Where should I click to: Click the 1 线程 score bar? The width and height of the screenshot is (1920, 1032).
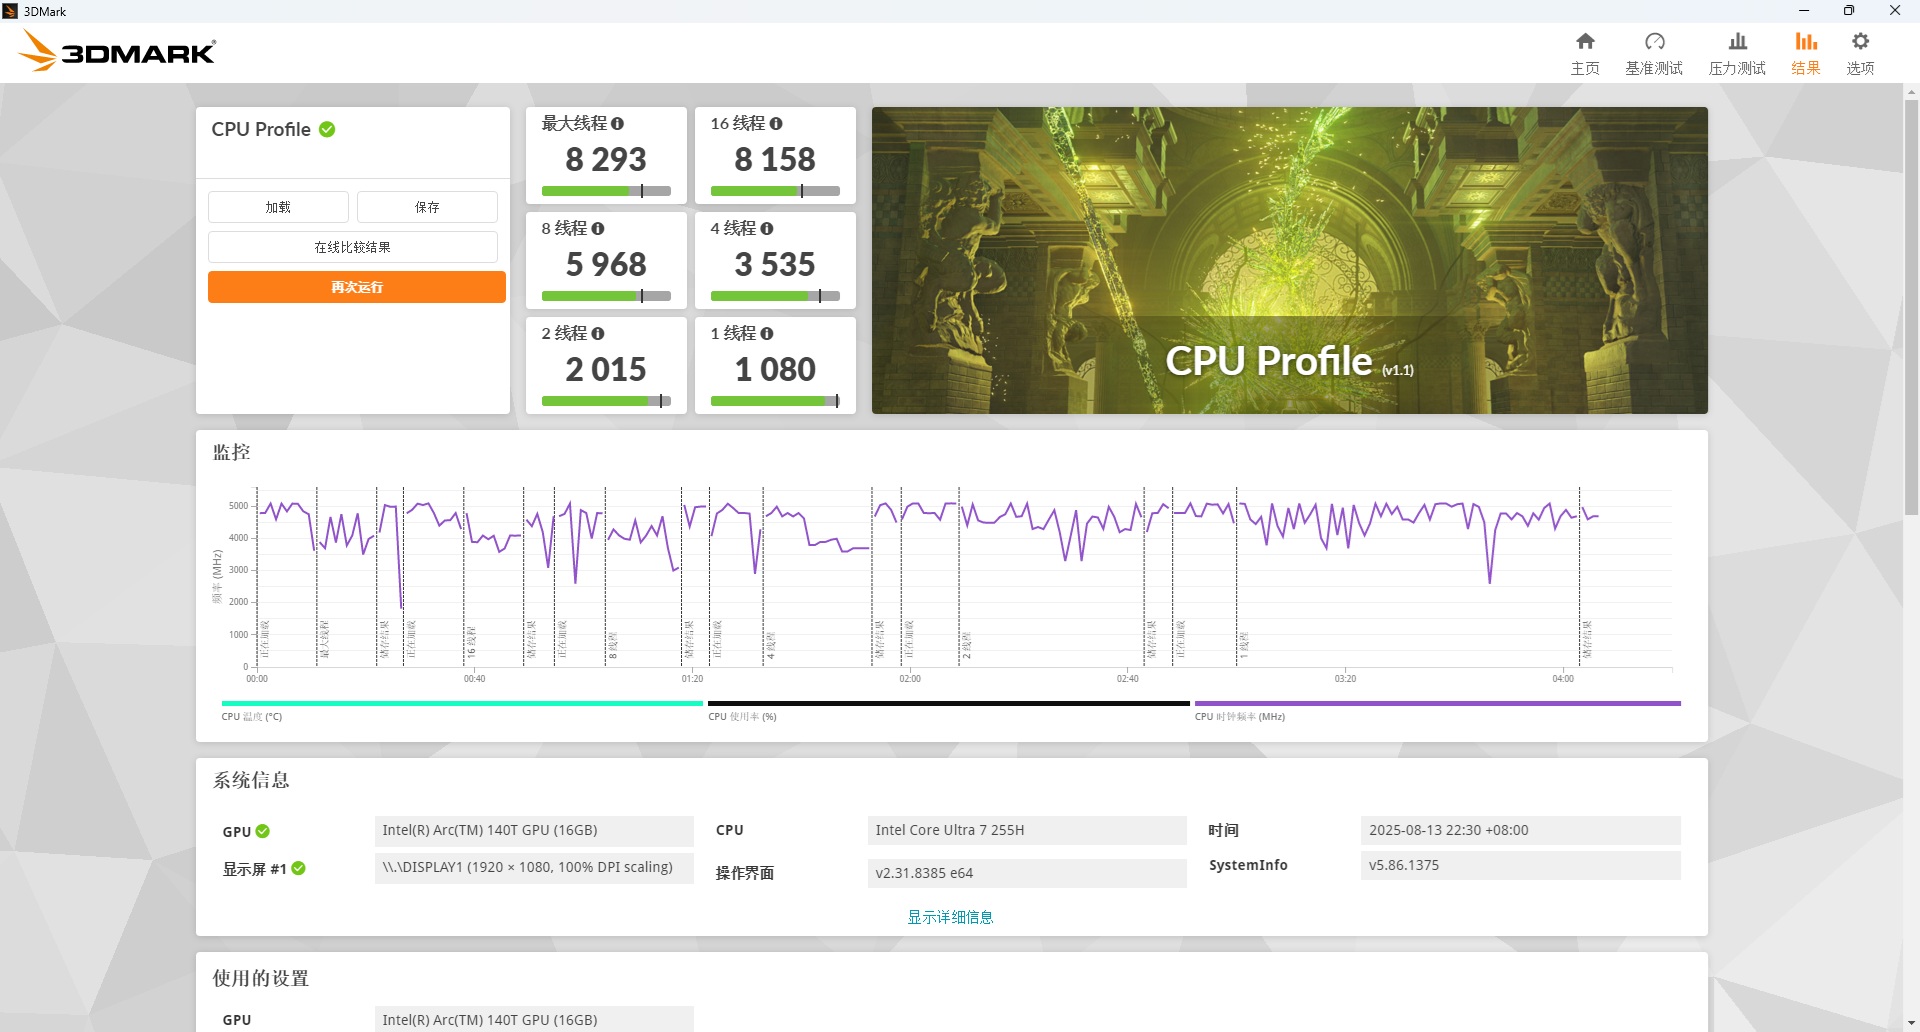775,401
